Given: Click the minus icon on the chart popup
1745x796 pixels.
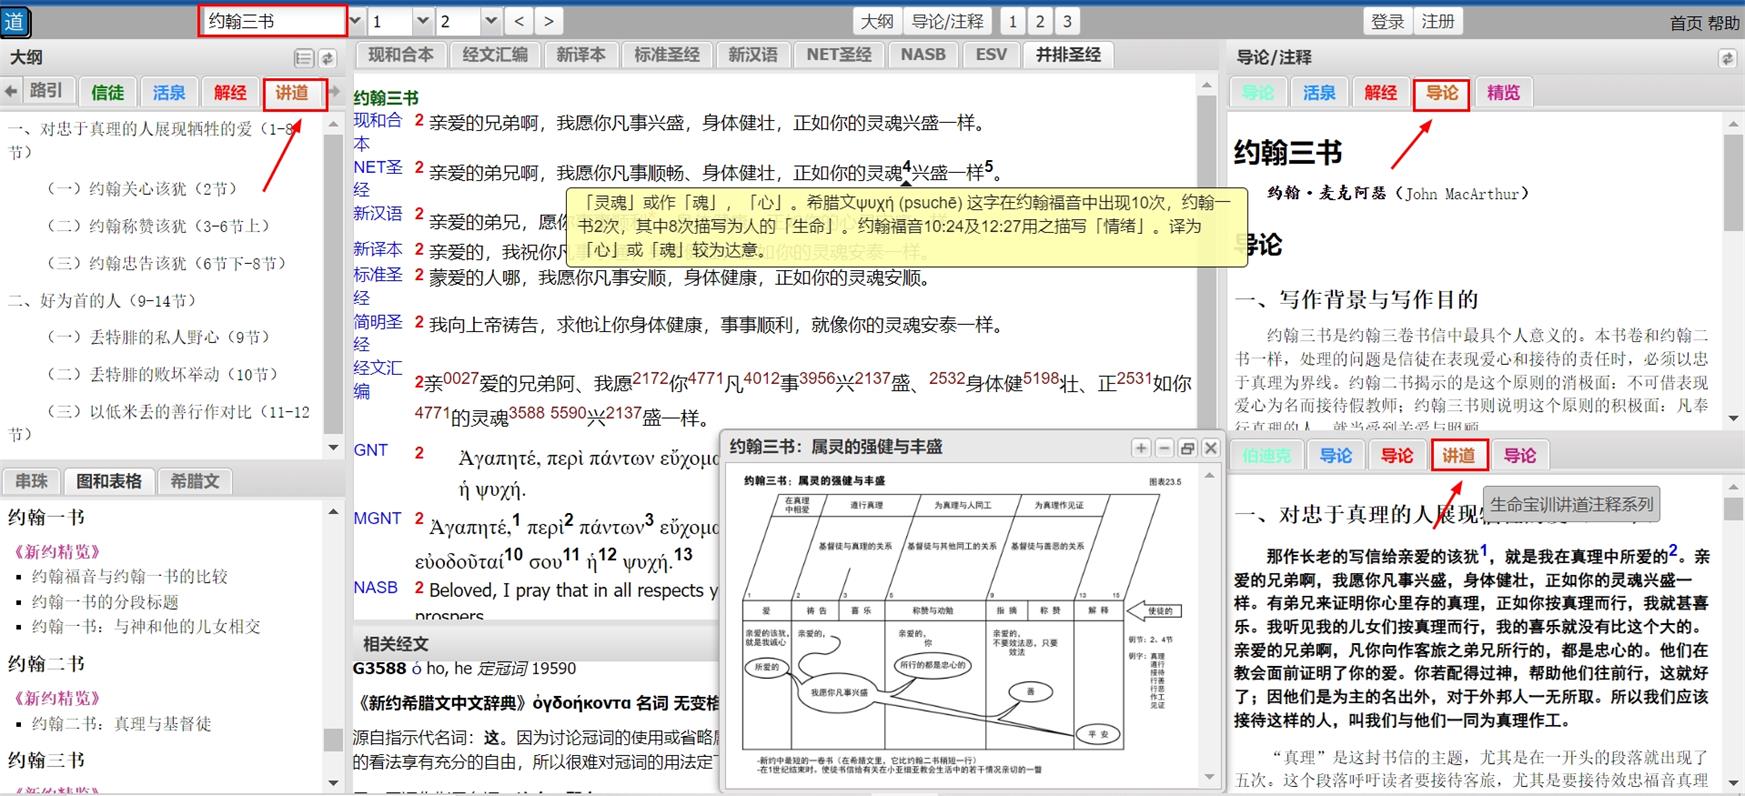Looking at the screenshot, I should pyautogui.click(x=1164, y=448).
